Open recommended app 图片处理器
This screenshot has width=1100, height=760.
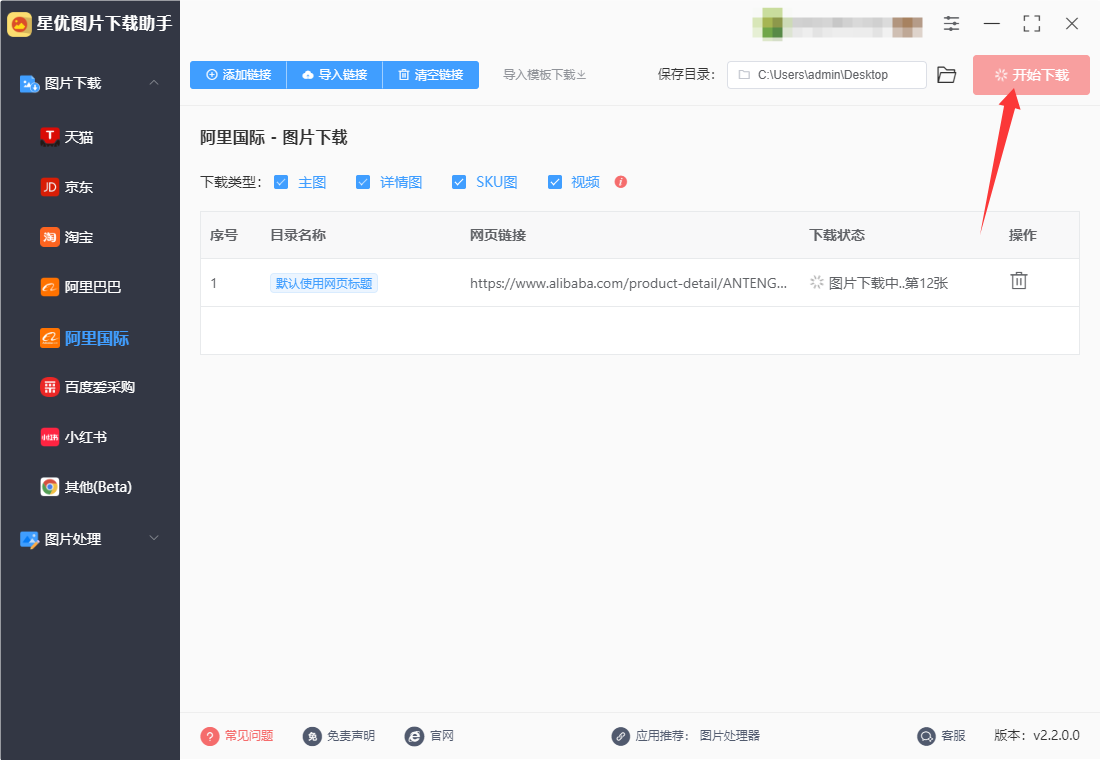[730, 735]
